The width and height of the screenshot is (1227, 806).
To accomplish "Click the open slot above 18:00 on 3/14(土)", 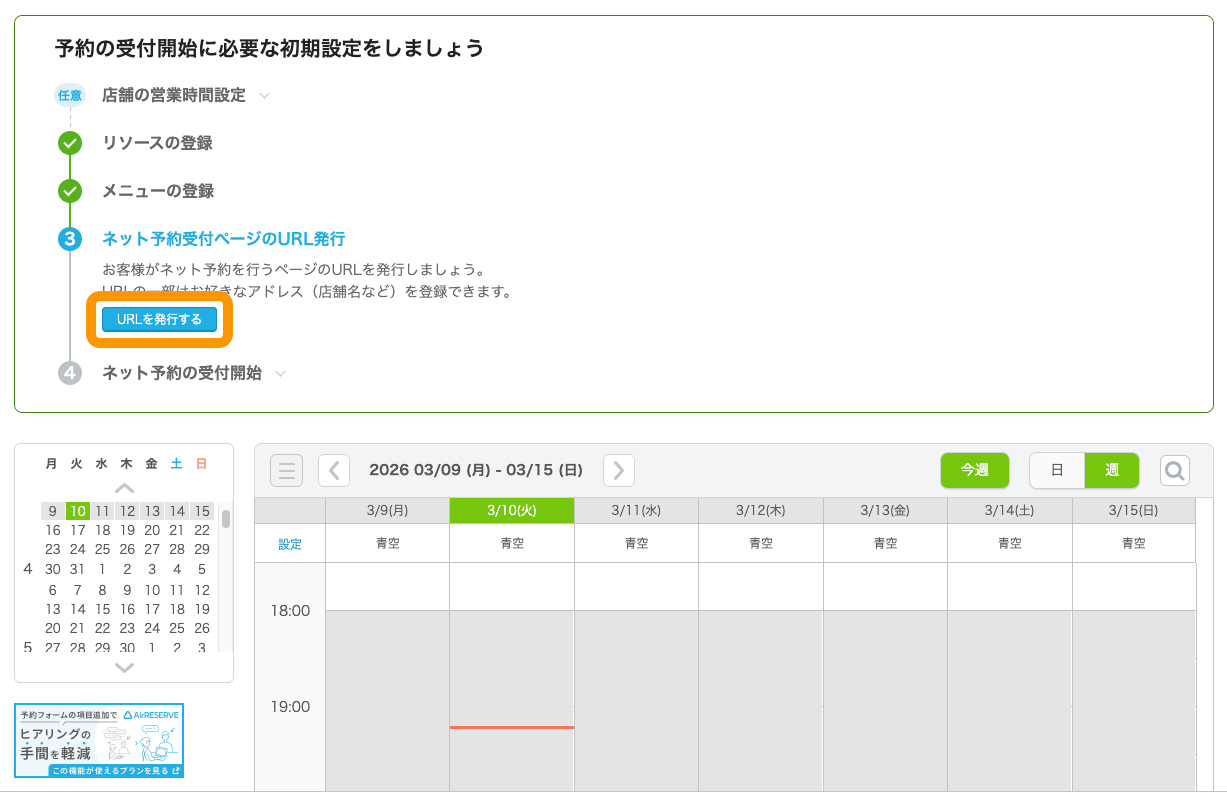I will 1010,586.
